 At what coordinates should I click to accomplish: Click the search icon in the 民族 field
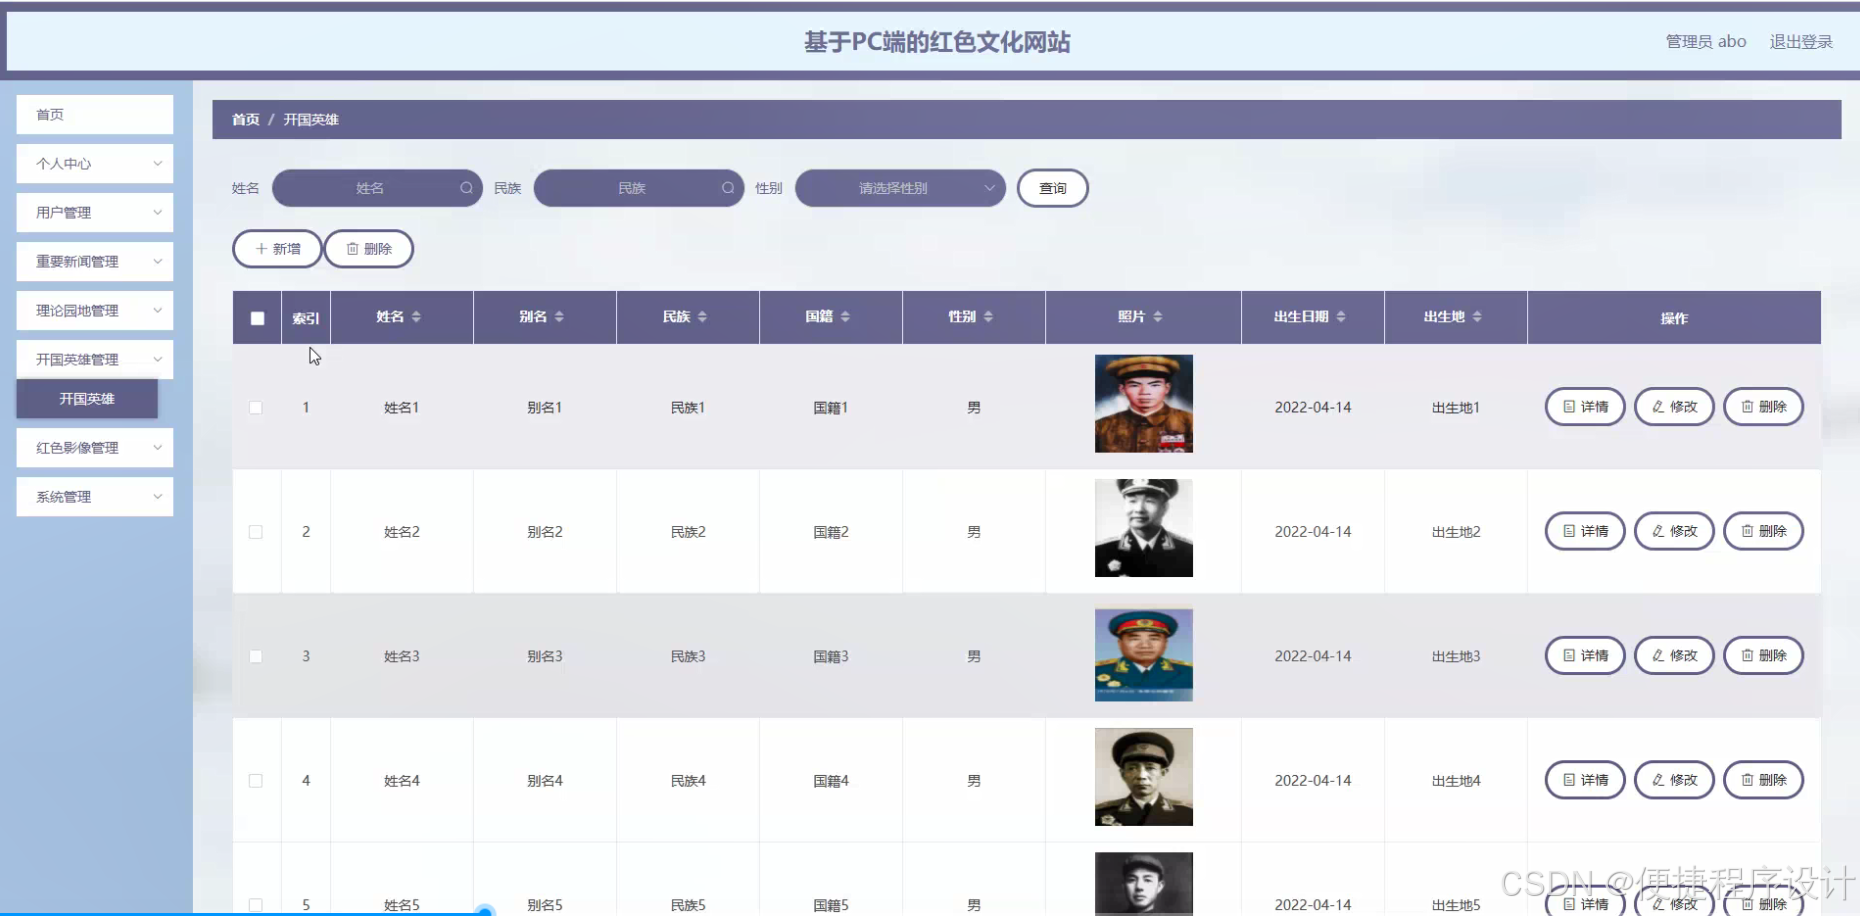pos(728,188)
